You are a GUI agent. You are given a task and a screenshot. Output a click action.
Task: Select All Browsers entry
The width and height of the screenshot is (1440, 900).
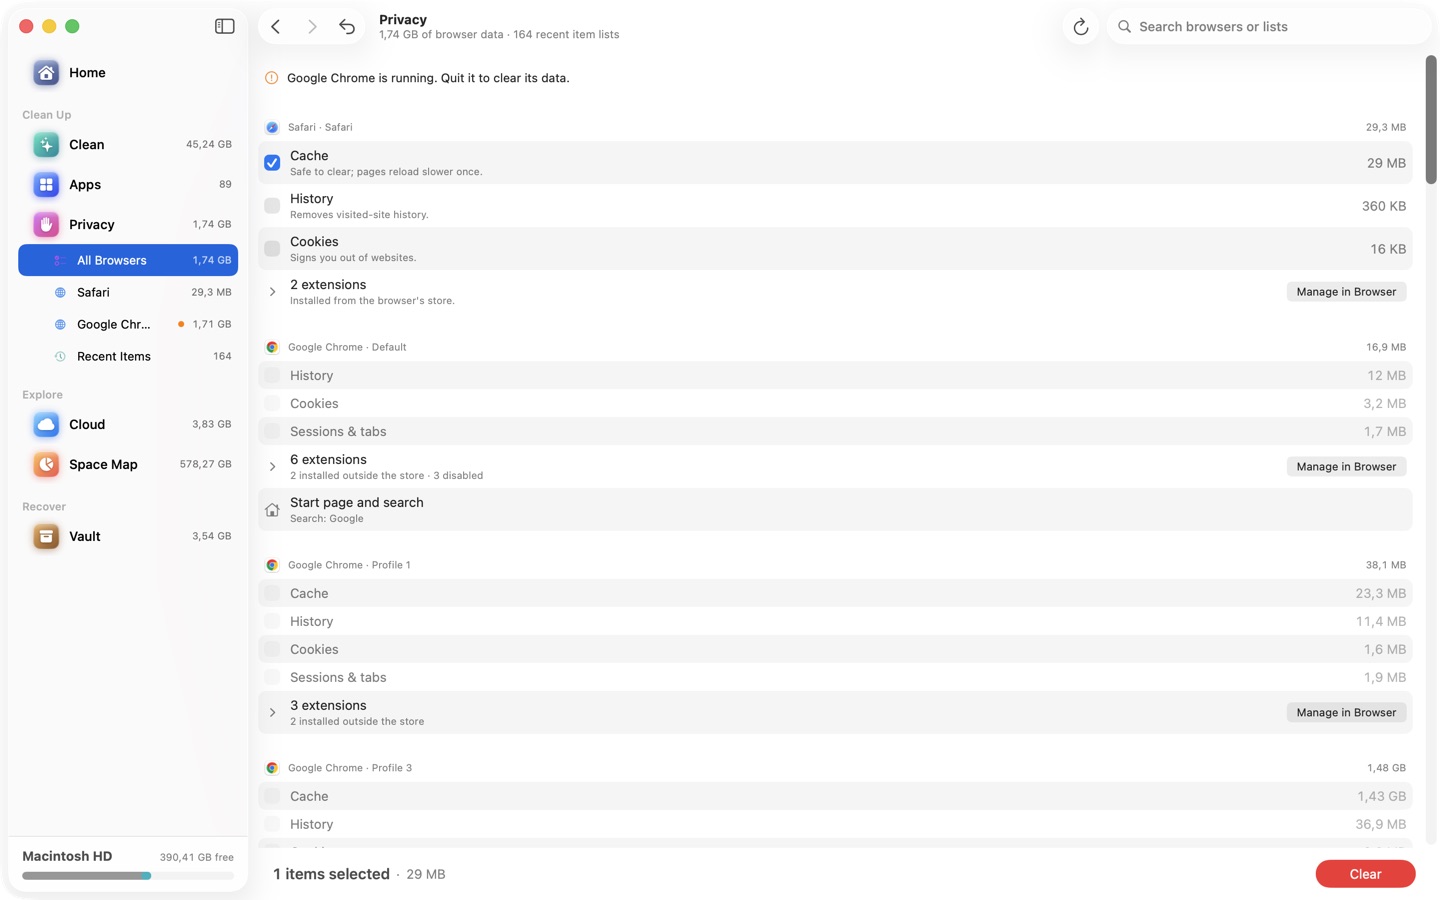128,260
